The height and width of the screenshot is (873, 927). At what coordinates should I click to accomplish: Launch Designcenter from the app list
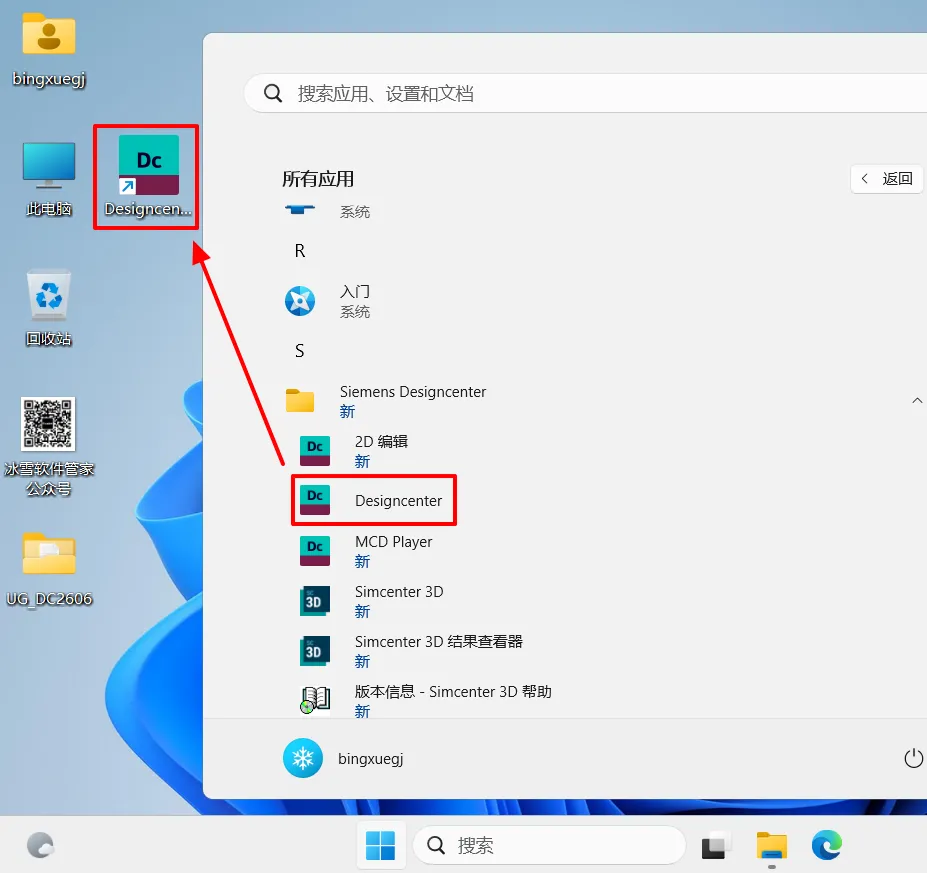[x=371, y=501]
